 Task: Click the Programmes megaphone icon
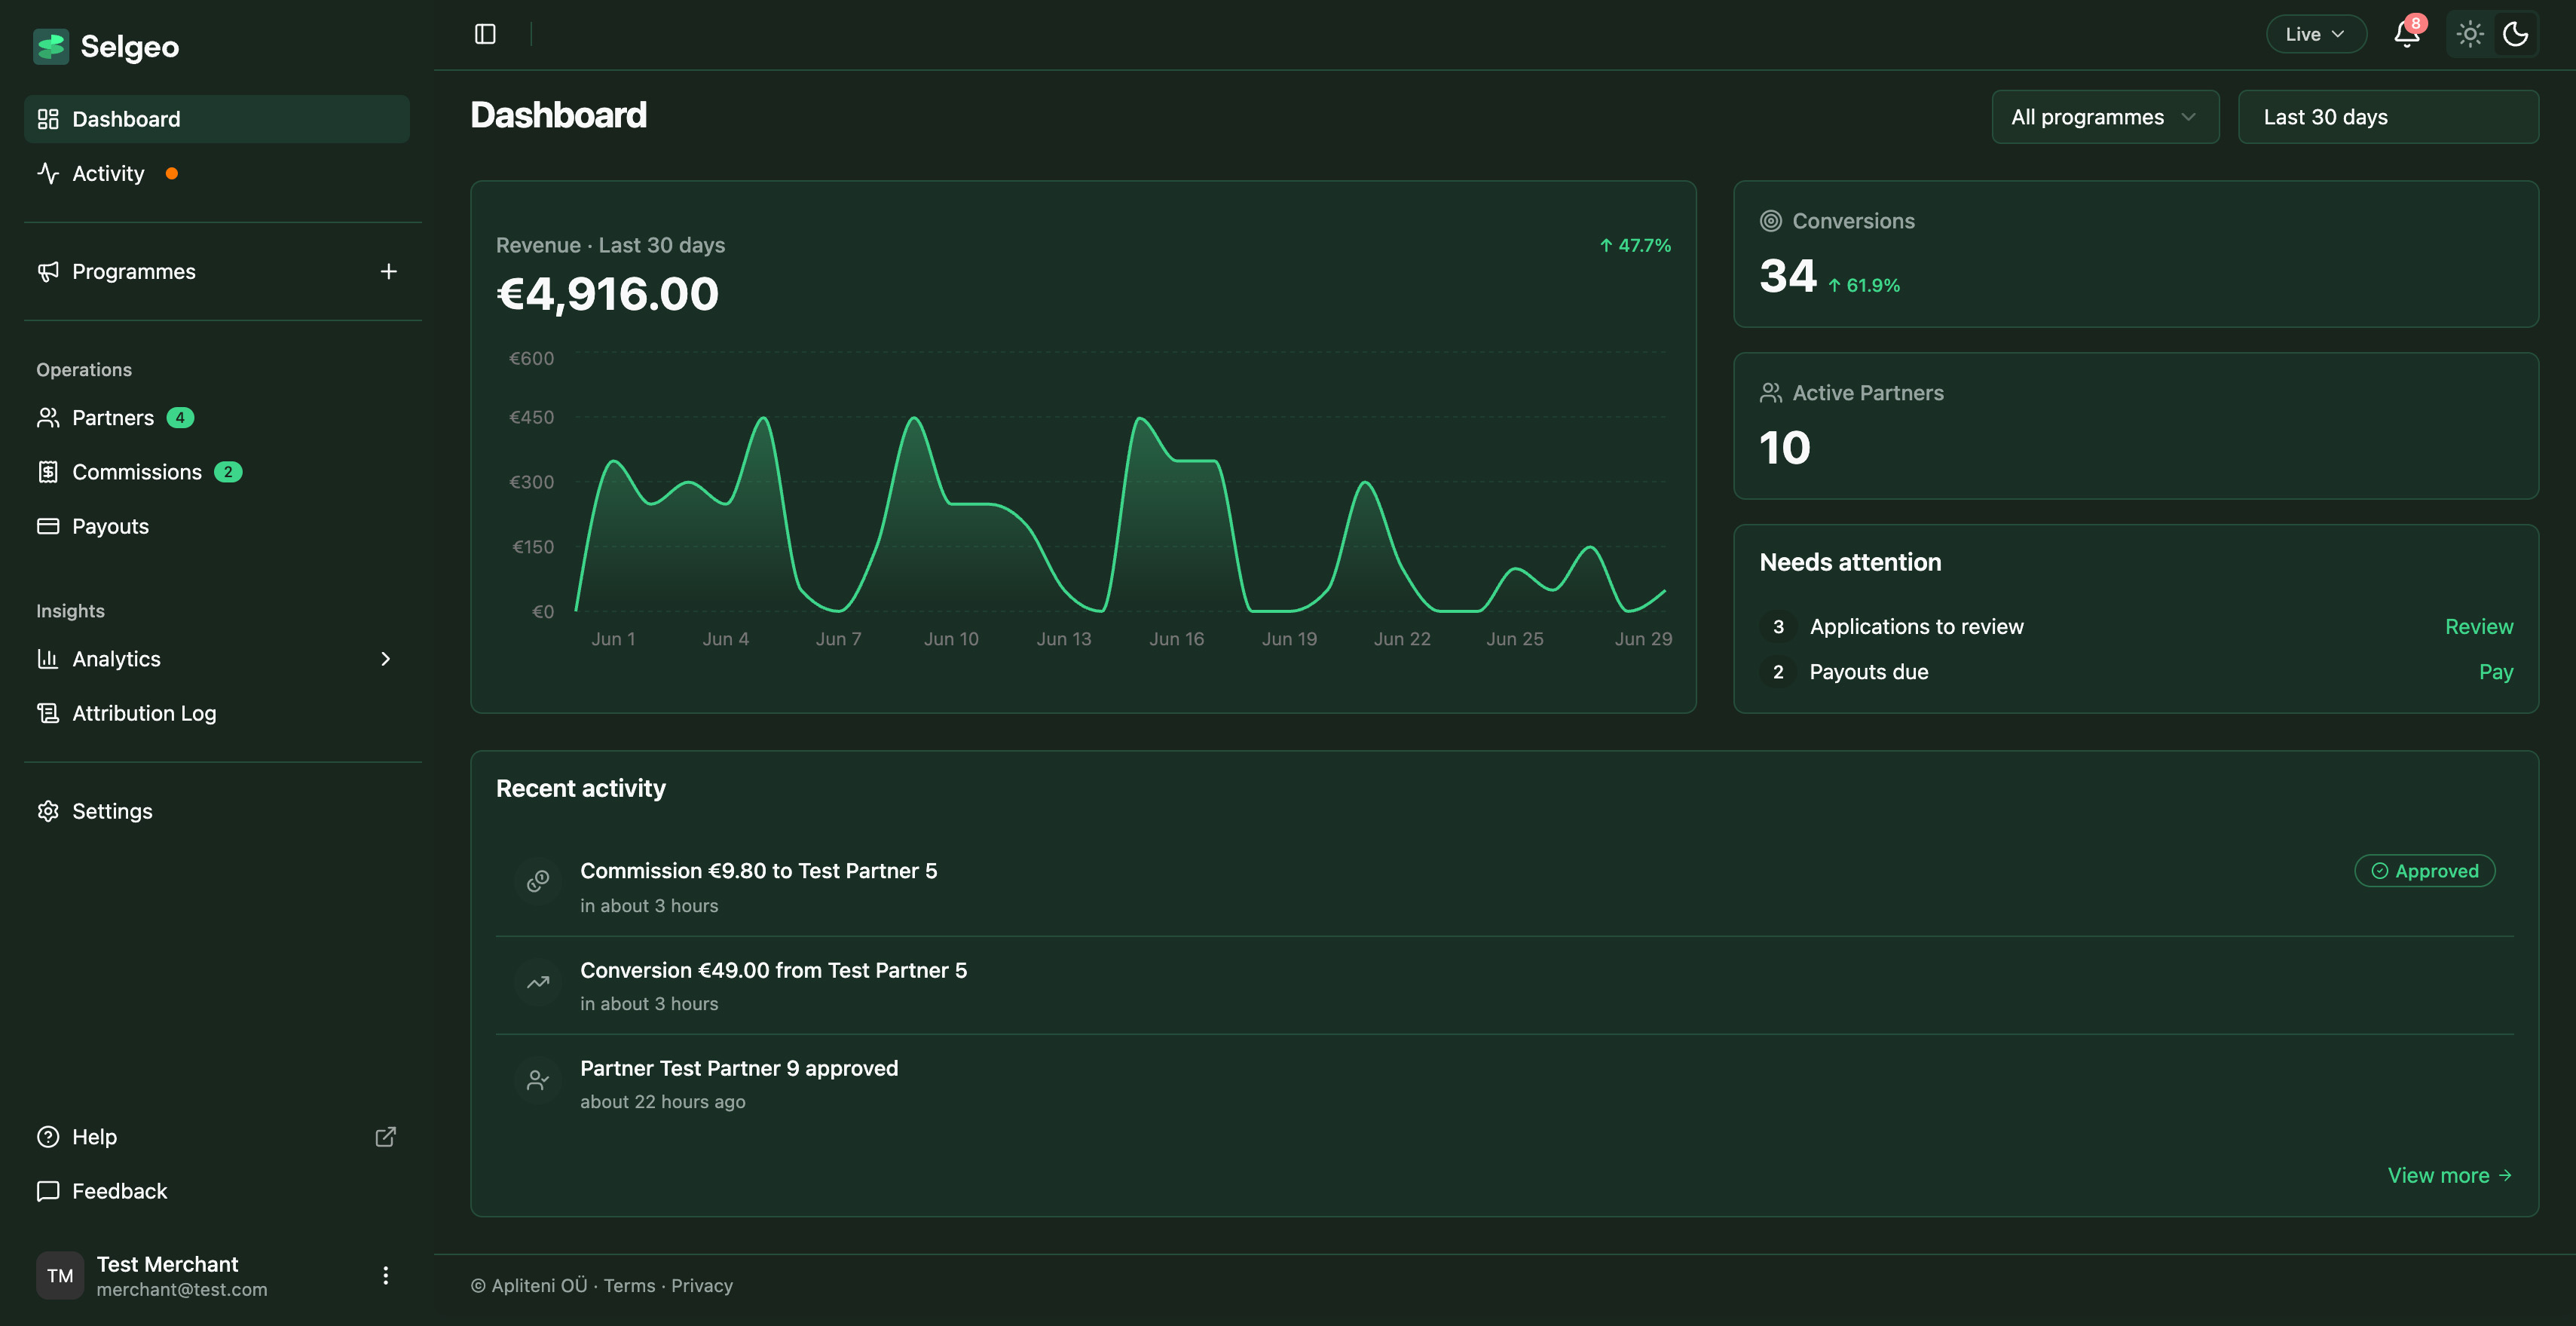tap(48, 271)
